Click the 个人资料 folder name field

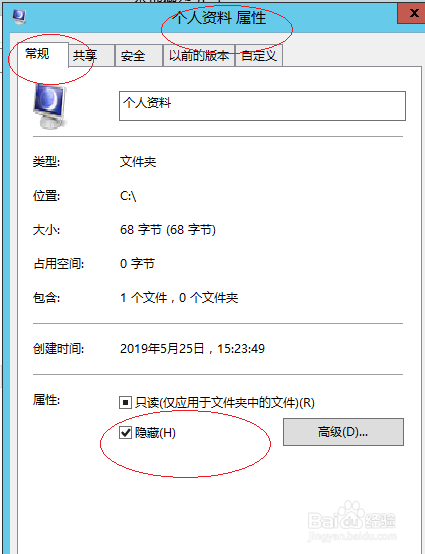(262, 106)
